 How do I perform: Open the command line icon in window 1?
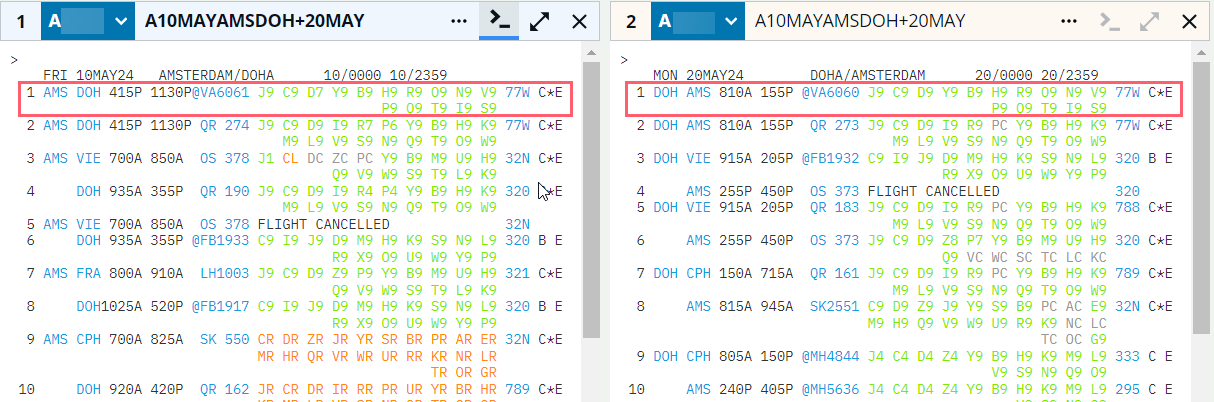click(498, 21)
